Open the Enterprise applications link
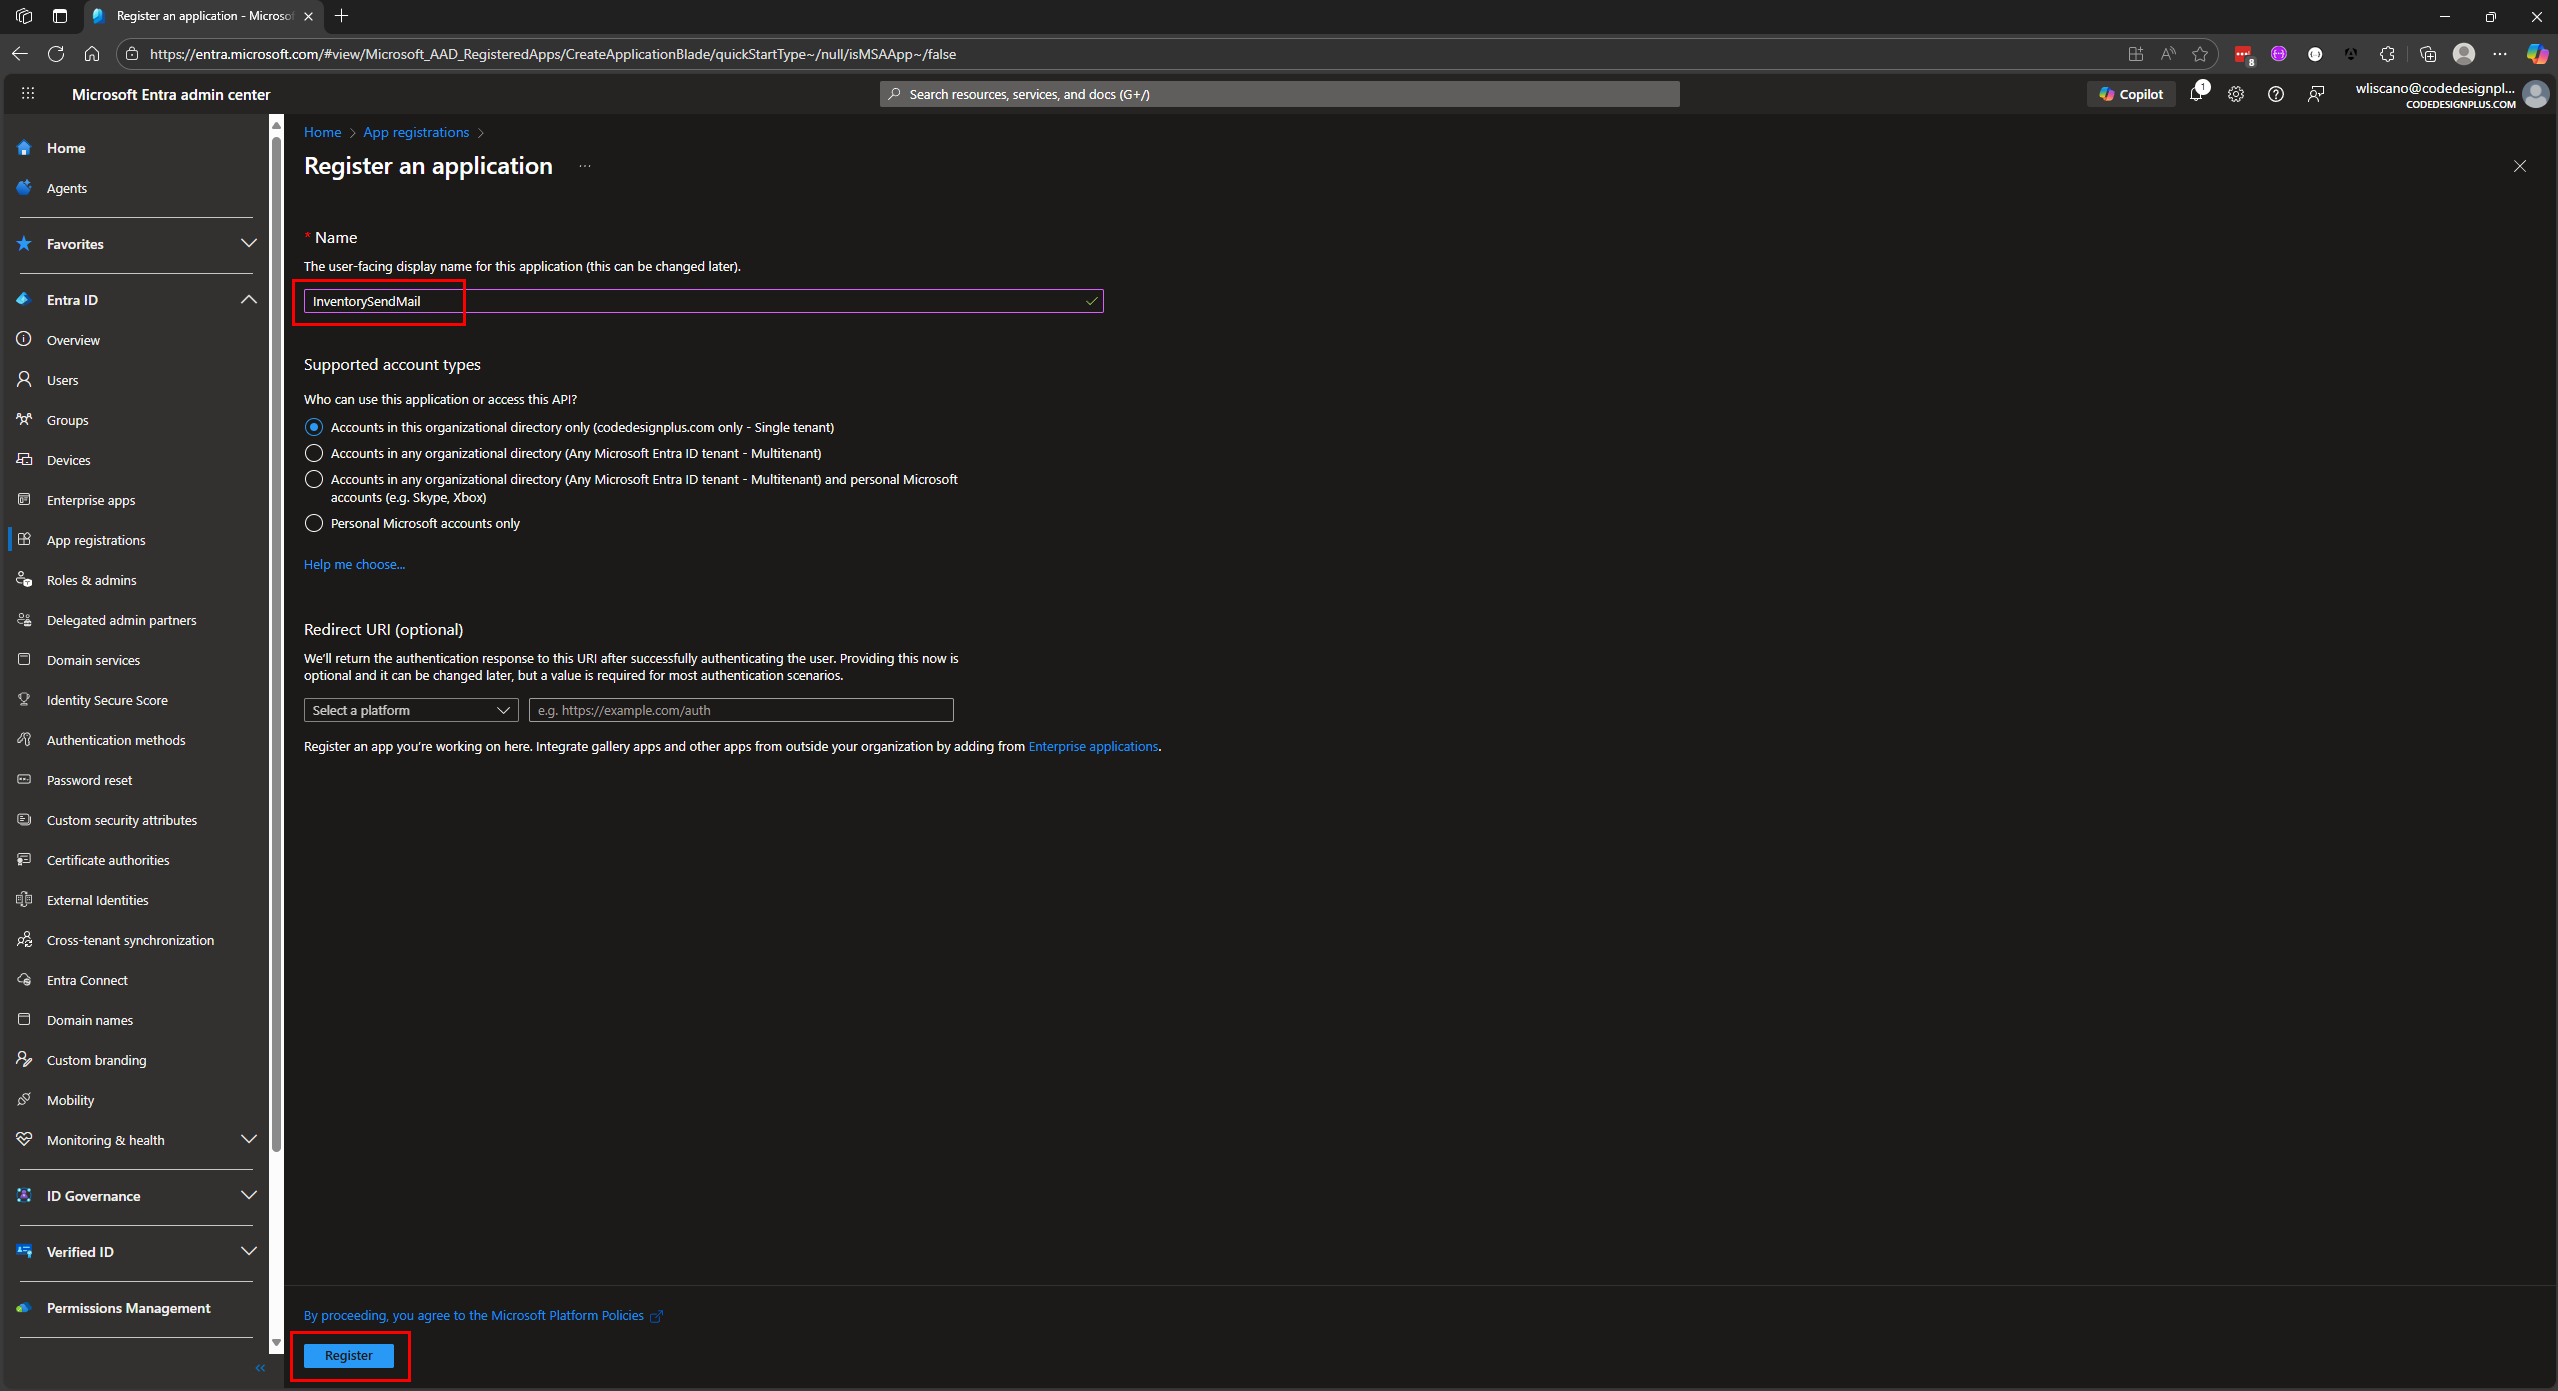2558x1391 pixels. [x=1093, y=746]
